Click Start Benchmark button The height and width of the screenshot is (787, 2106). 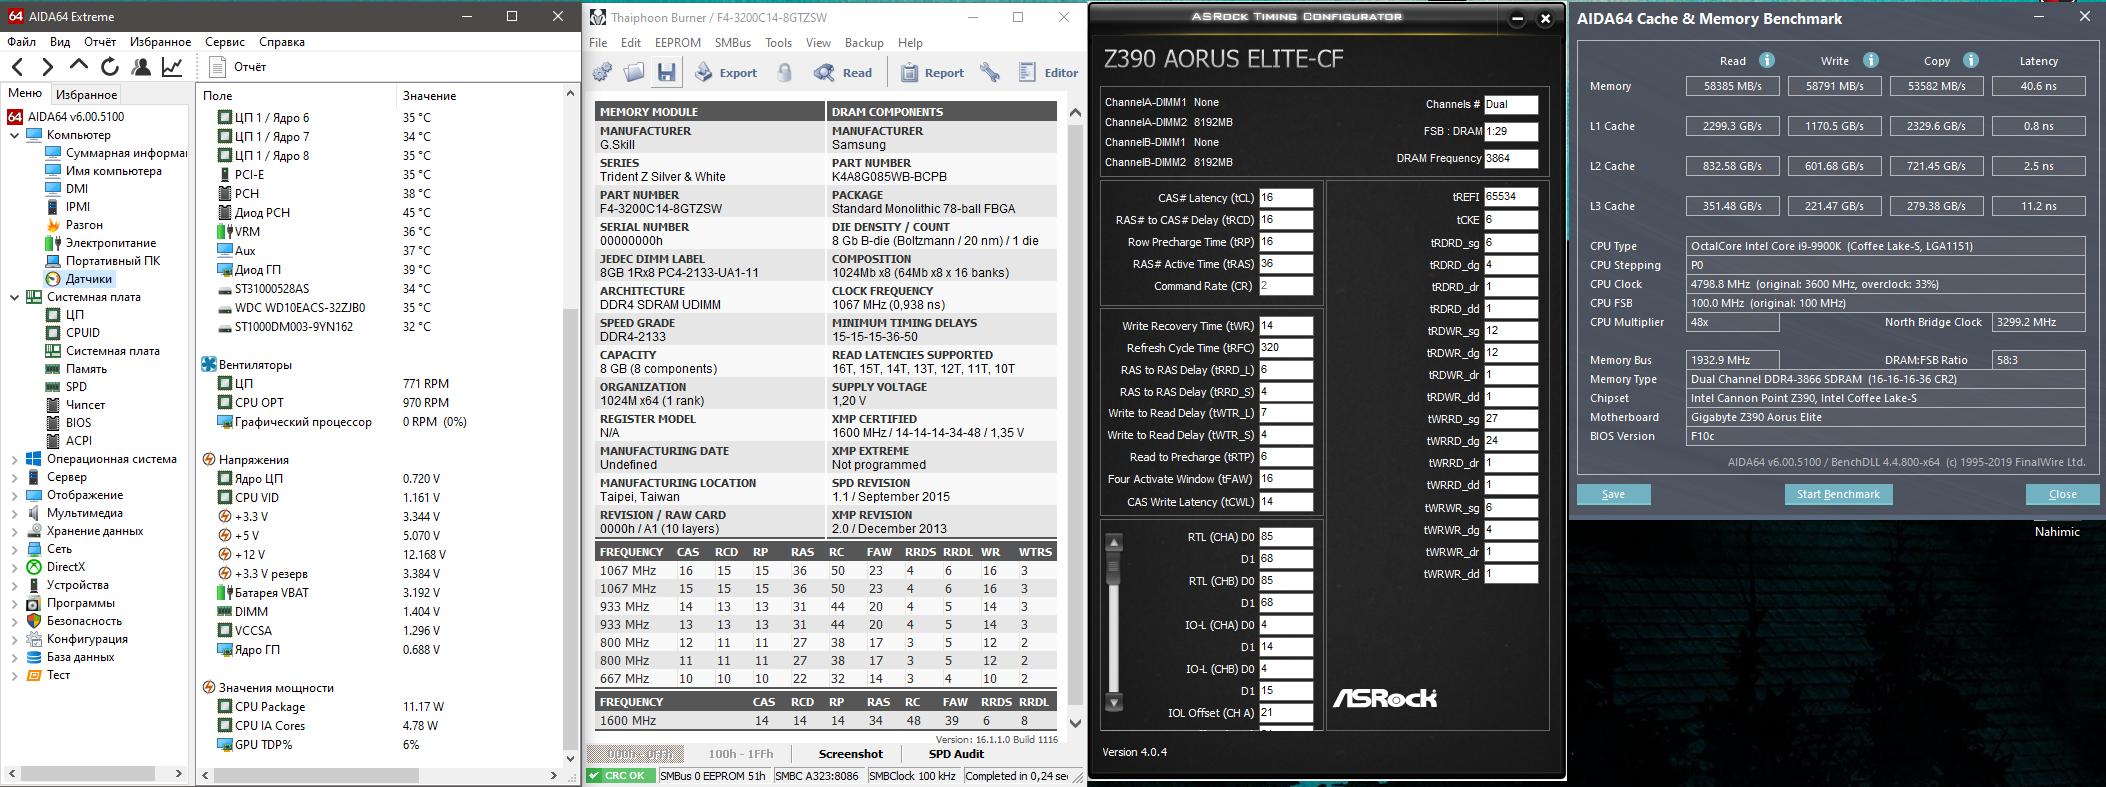(1838, 494)
